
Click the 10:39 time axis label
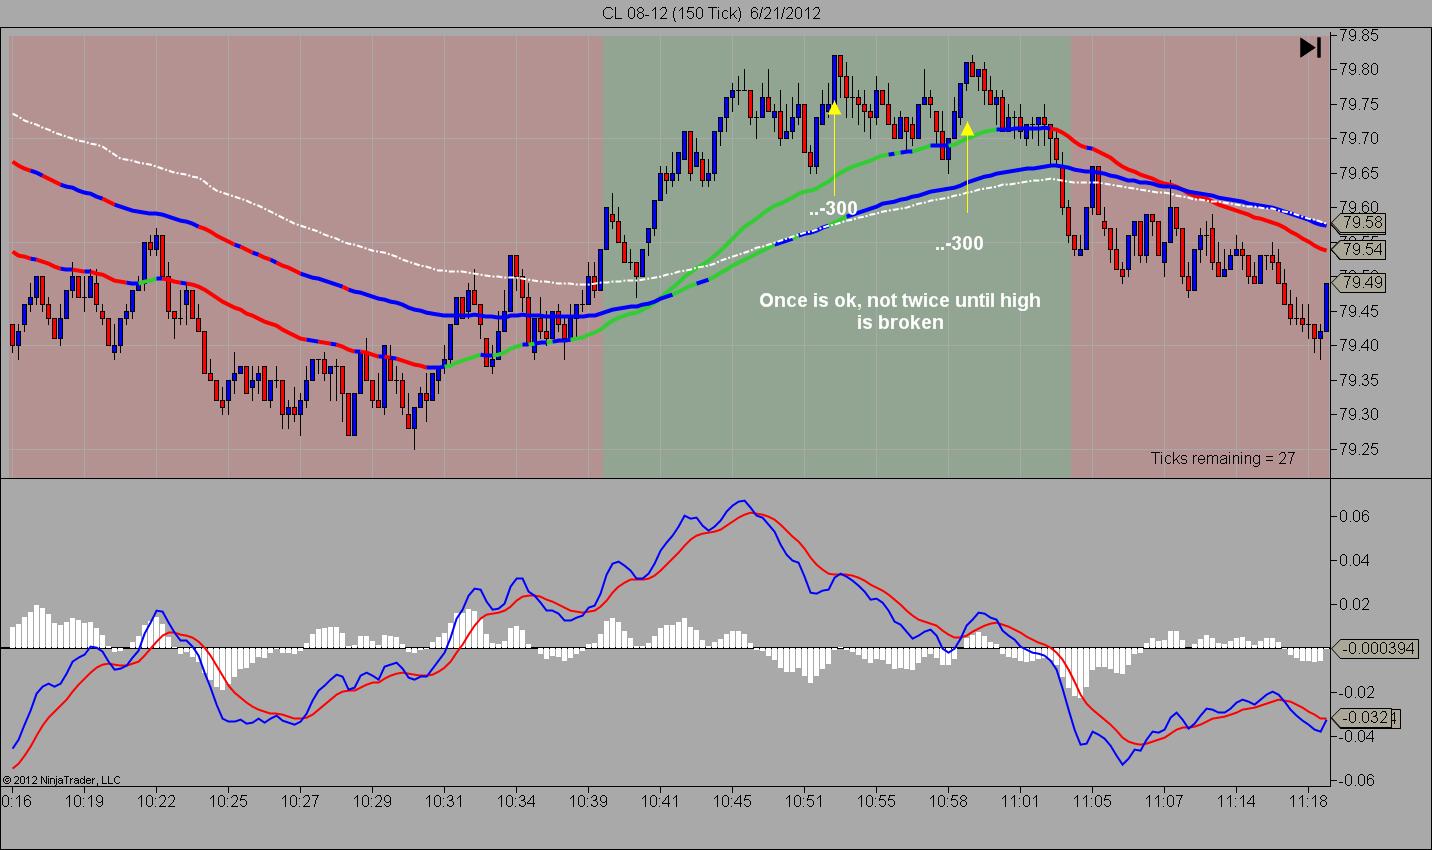point(588,801)
